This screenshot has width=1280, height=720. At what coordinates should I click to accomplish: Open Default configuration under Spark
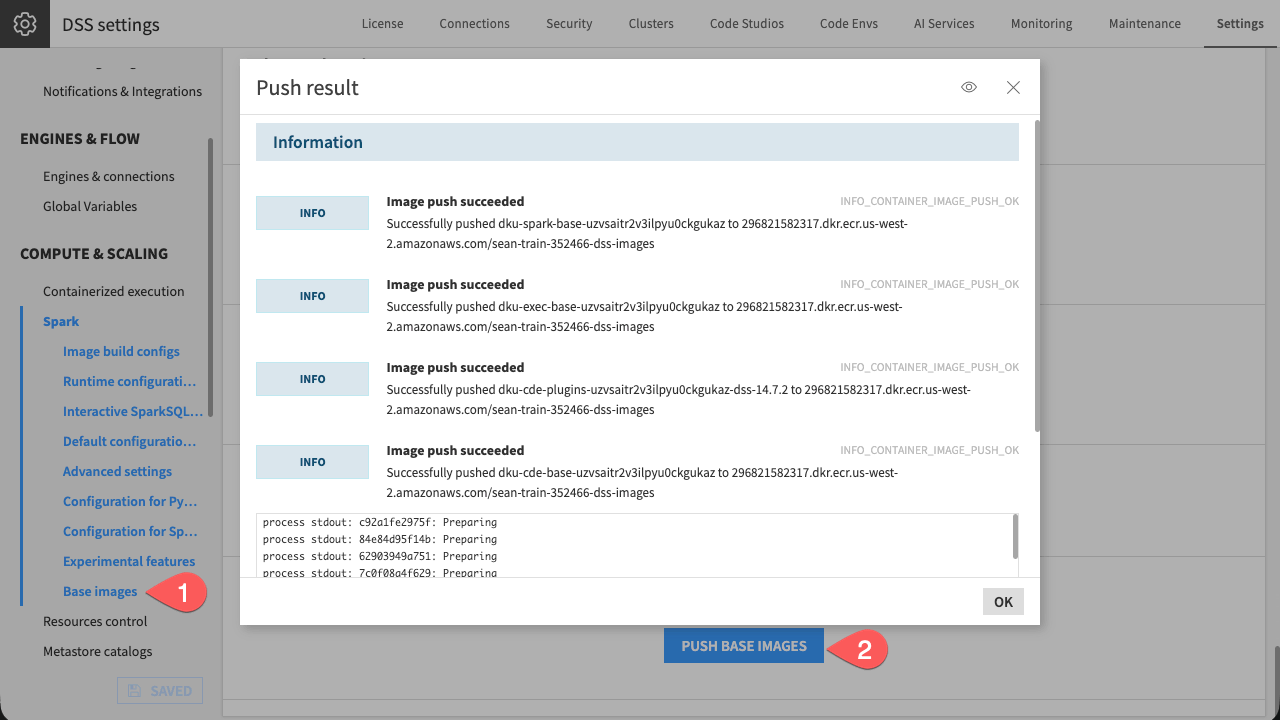129,441
